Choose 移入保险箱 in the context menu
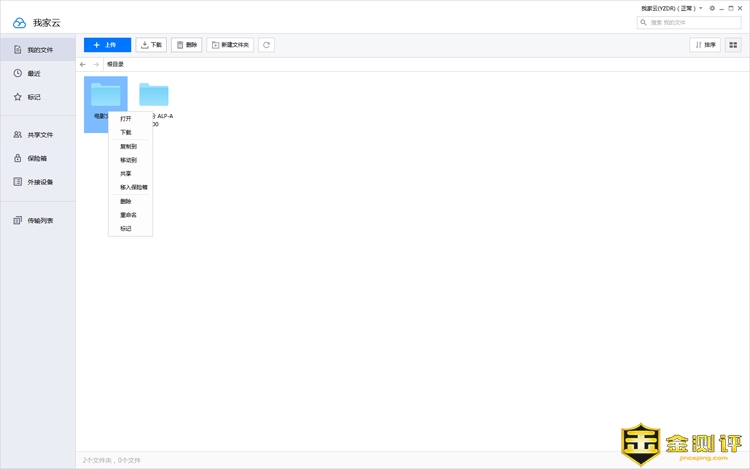Viewport: 750px width, 469px height. (133, 187)
